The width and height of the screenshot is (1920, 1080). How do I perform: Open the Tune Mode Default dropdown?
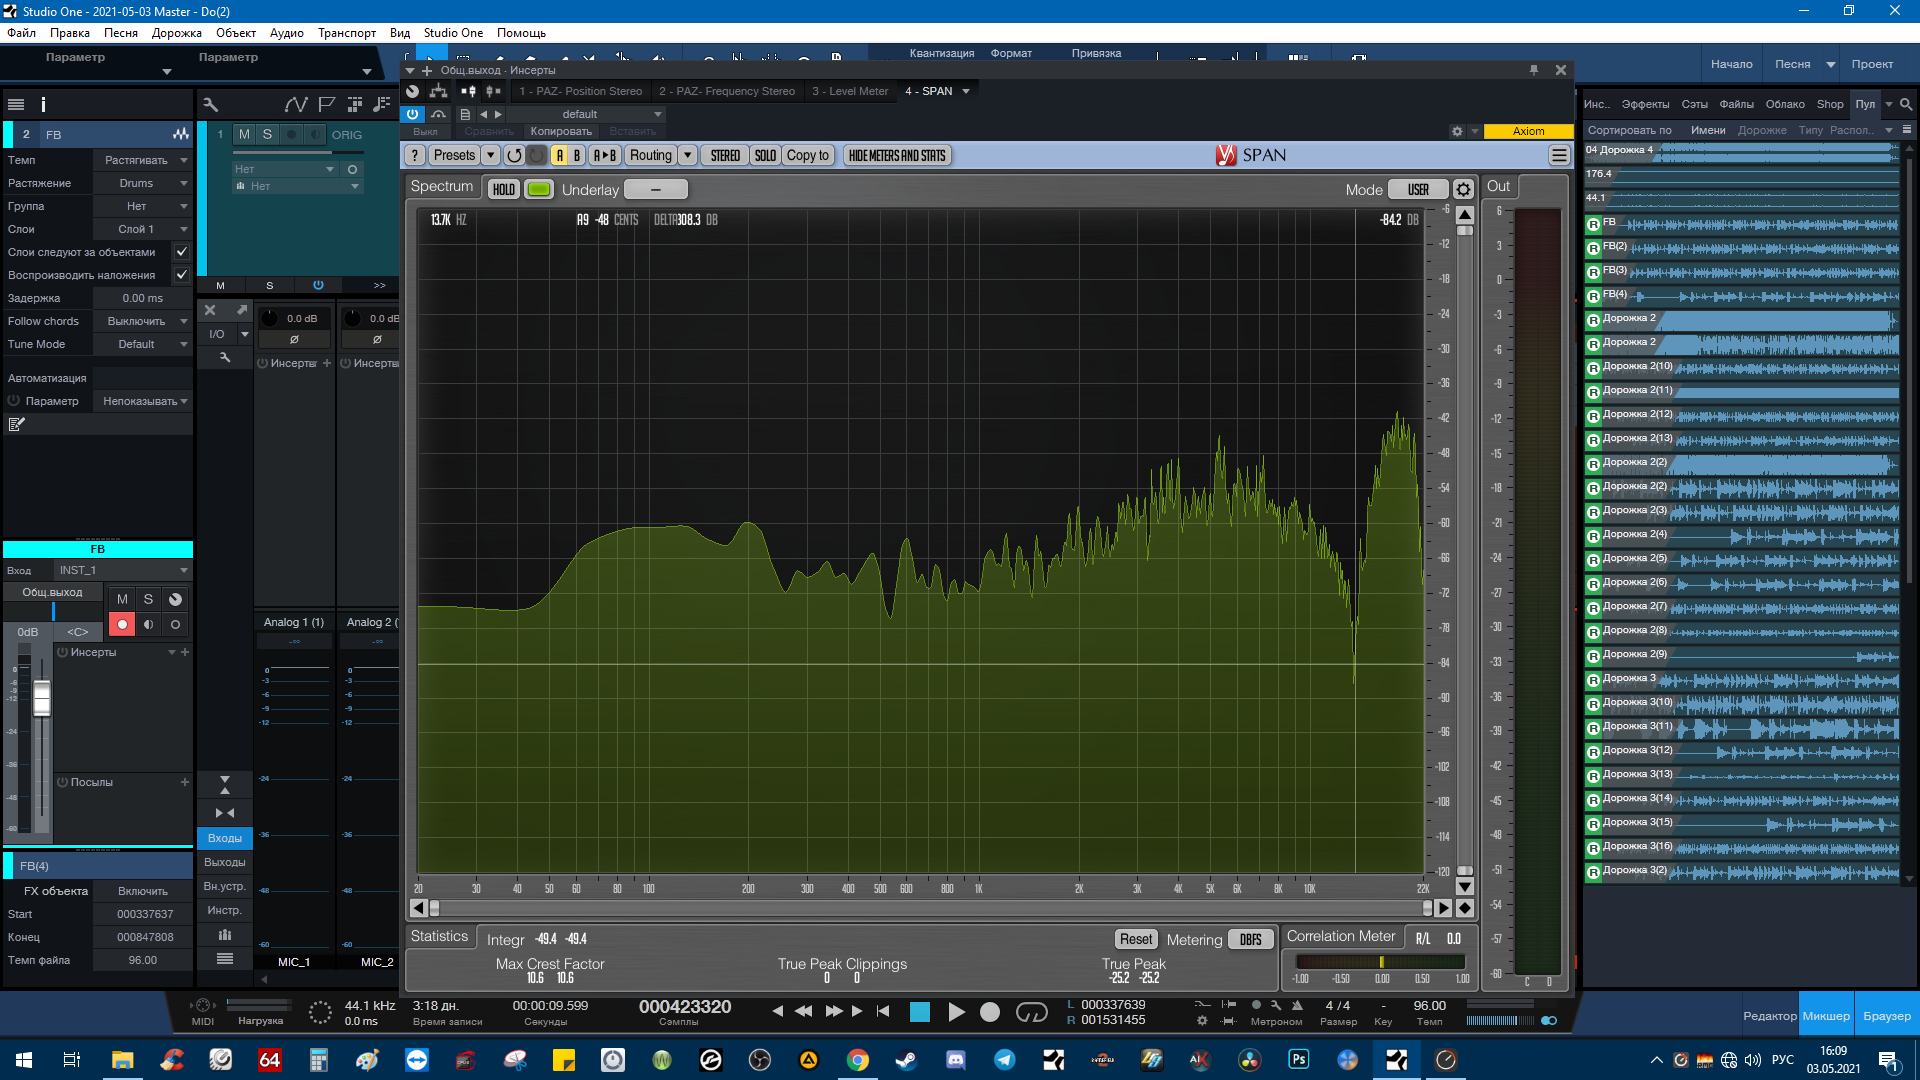tap(142, 344)
